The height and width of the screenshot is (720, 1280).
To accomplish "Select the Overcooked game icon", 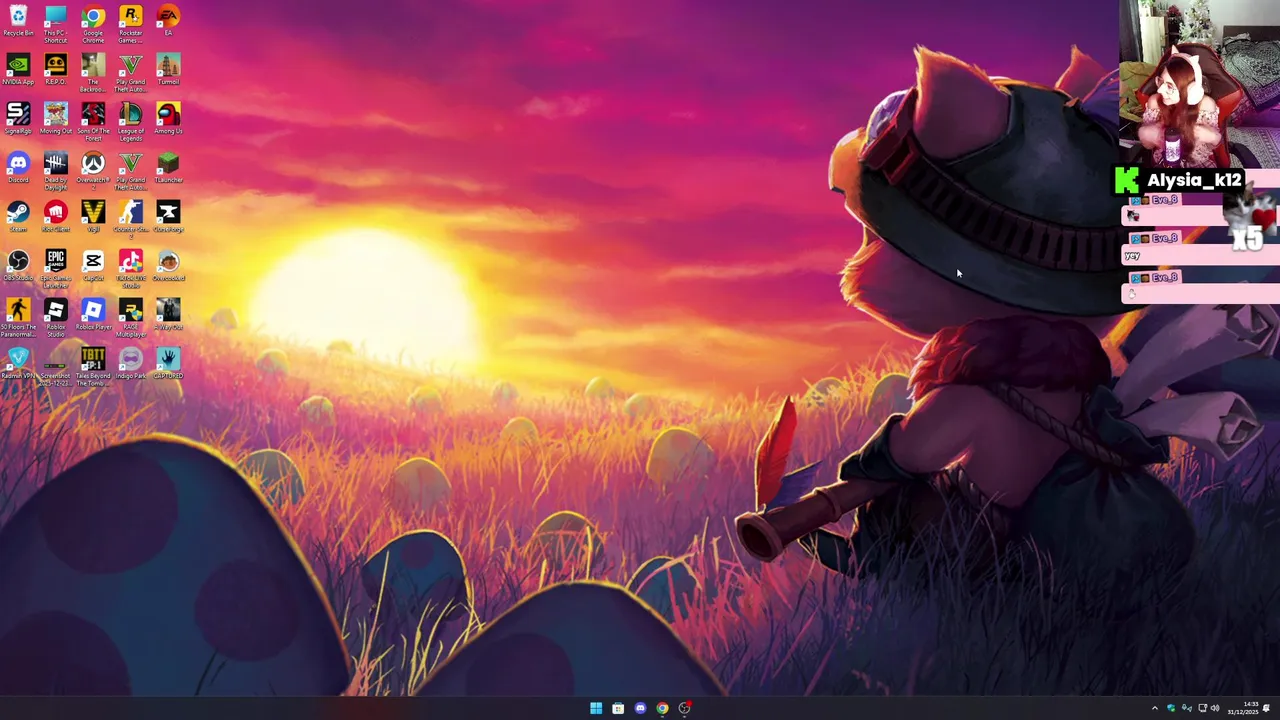I will 168,265.
